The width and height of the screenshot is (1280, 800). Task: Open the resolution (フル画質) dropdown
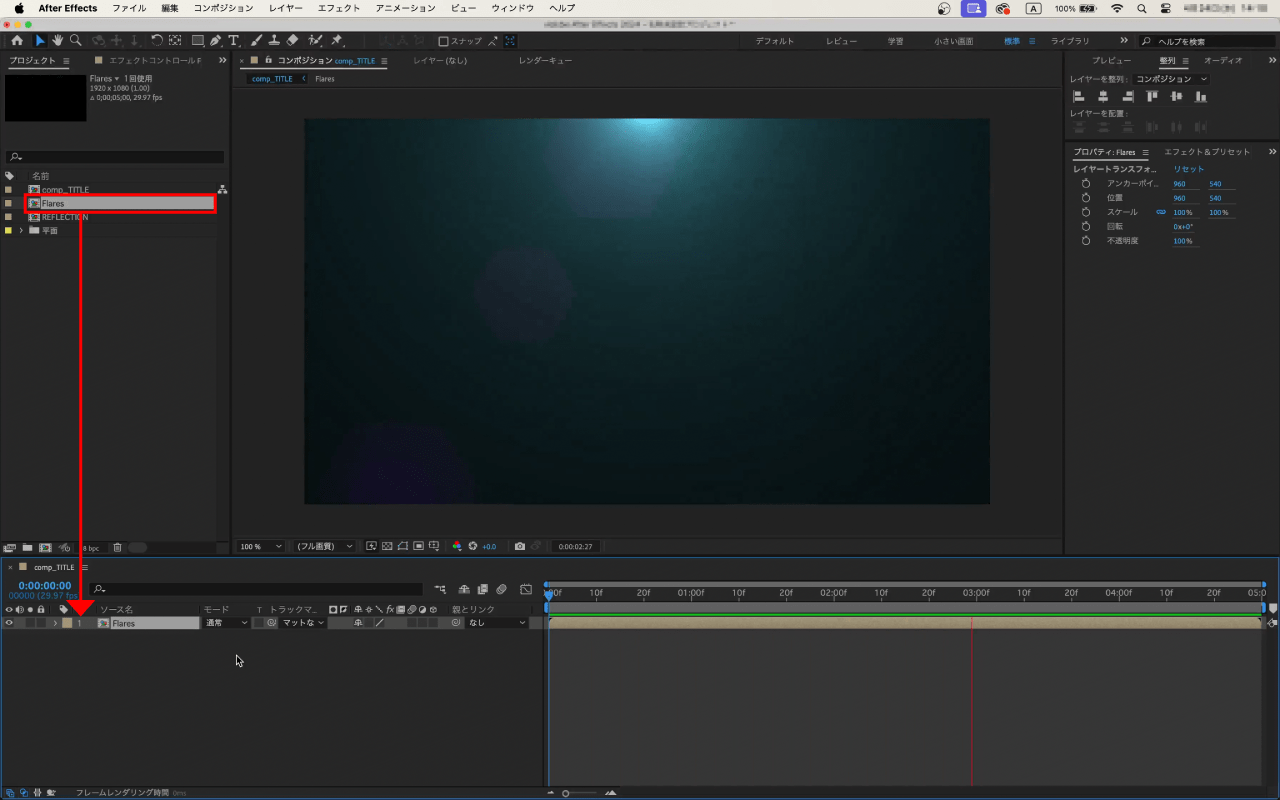323,546
